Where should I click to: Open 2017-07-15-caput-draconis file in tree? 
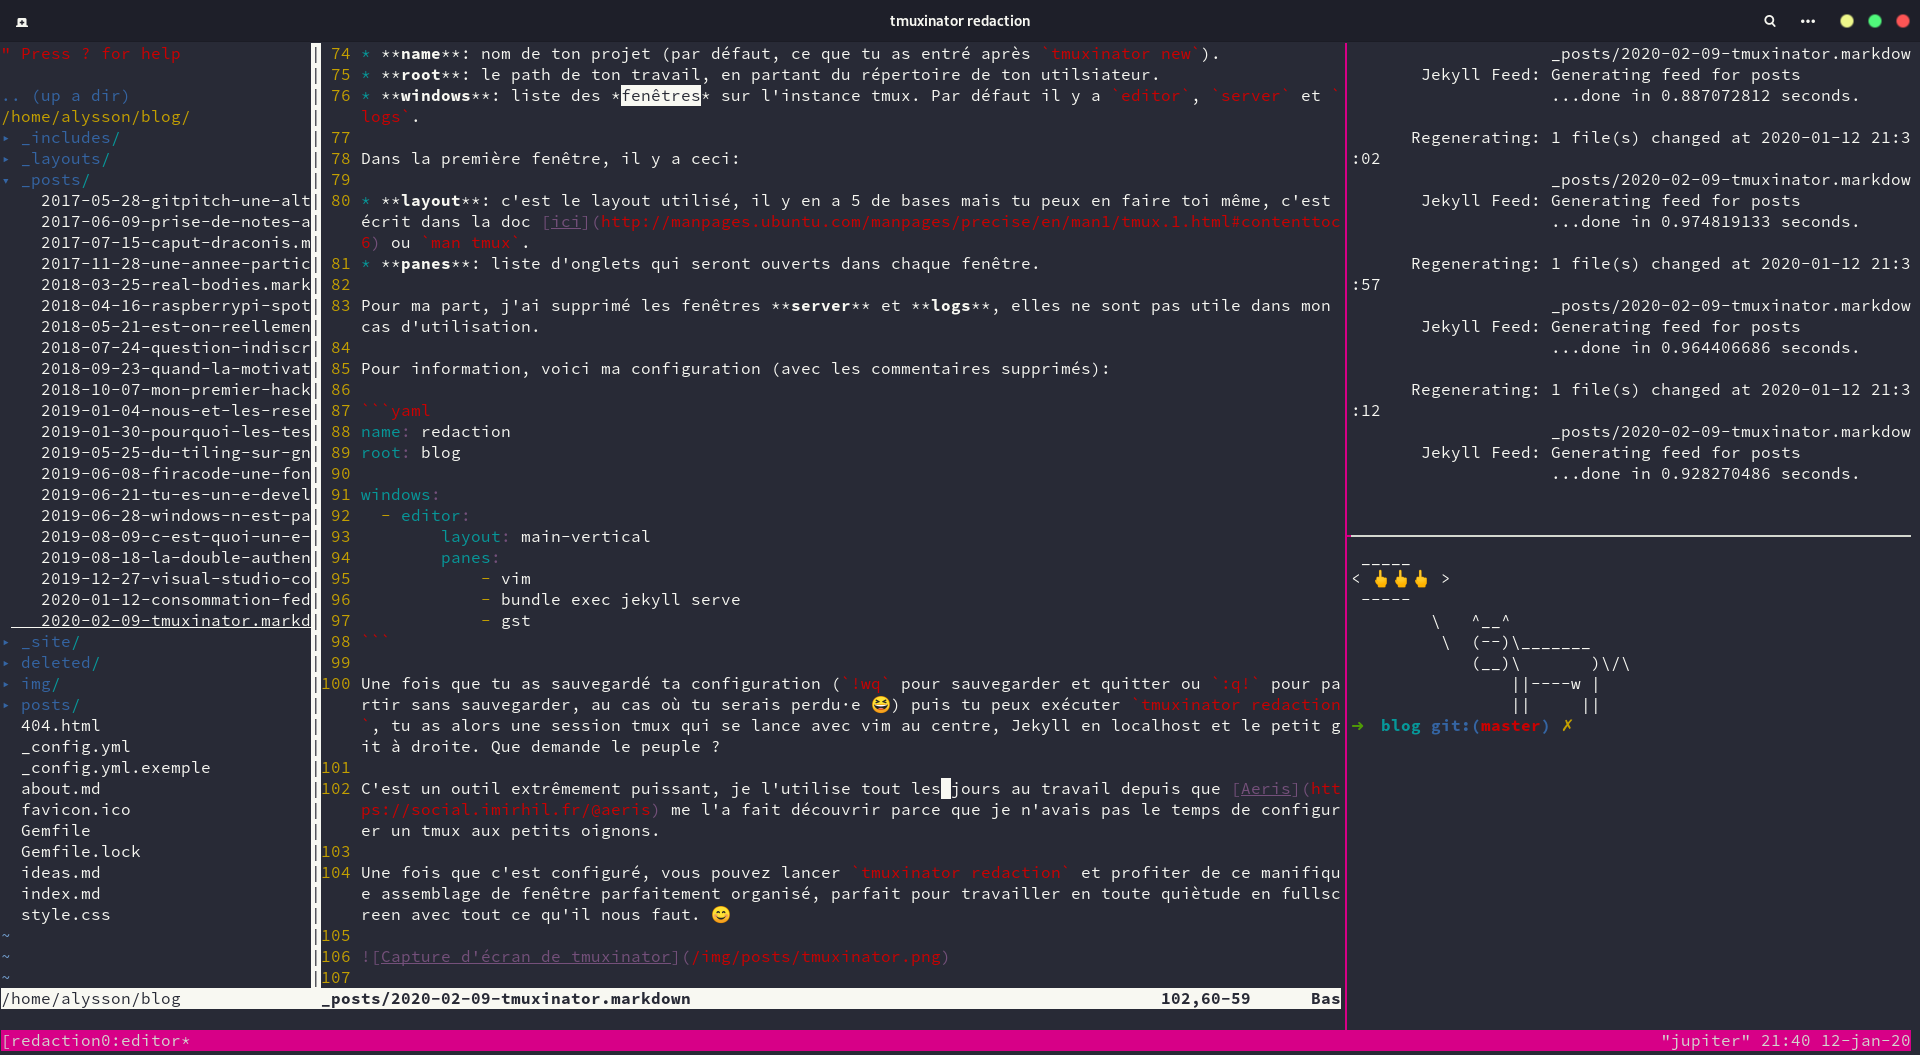point(176,243)
